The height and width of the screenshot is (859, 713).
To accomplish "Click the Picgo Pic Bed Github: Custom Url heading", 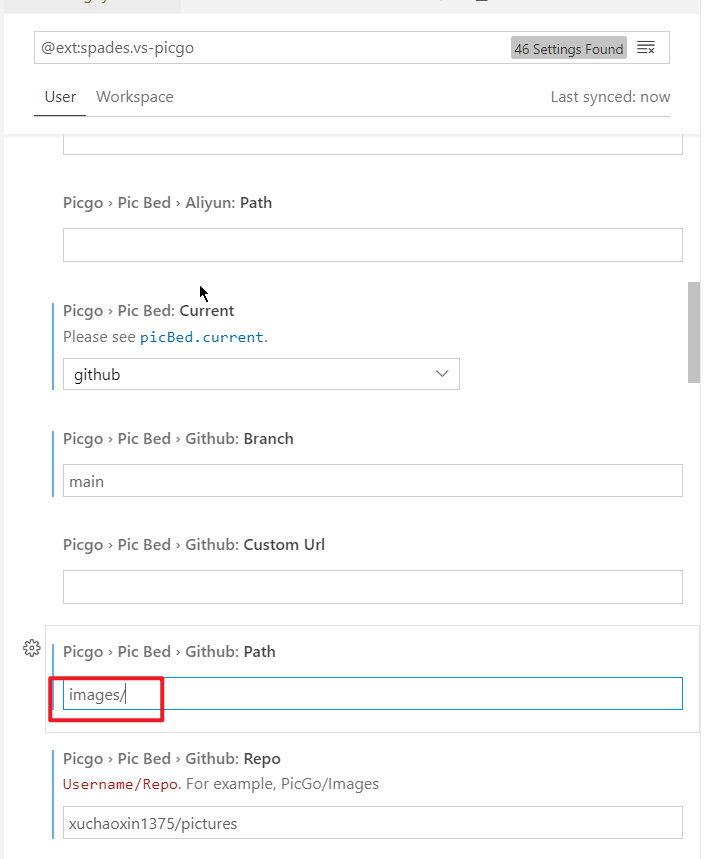I will (194, 545).
